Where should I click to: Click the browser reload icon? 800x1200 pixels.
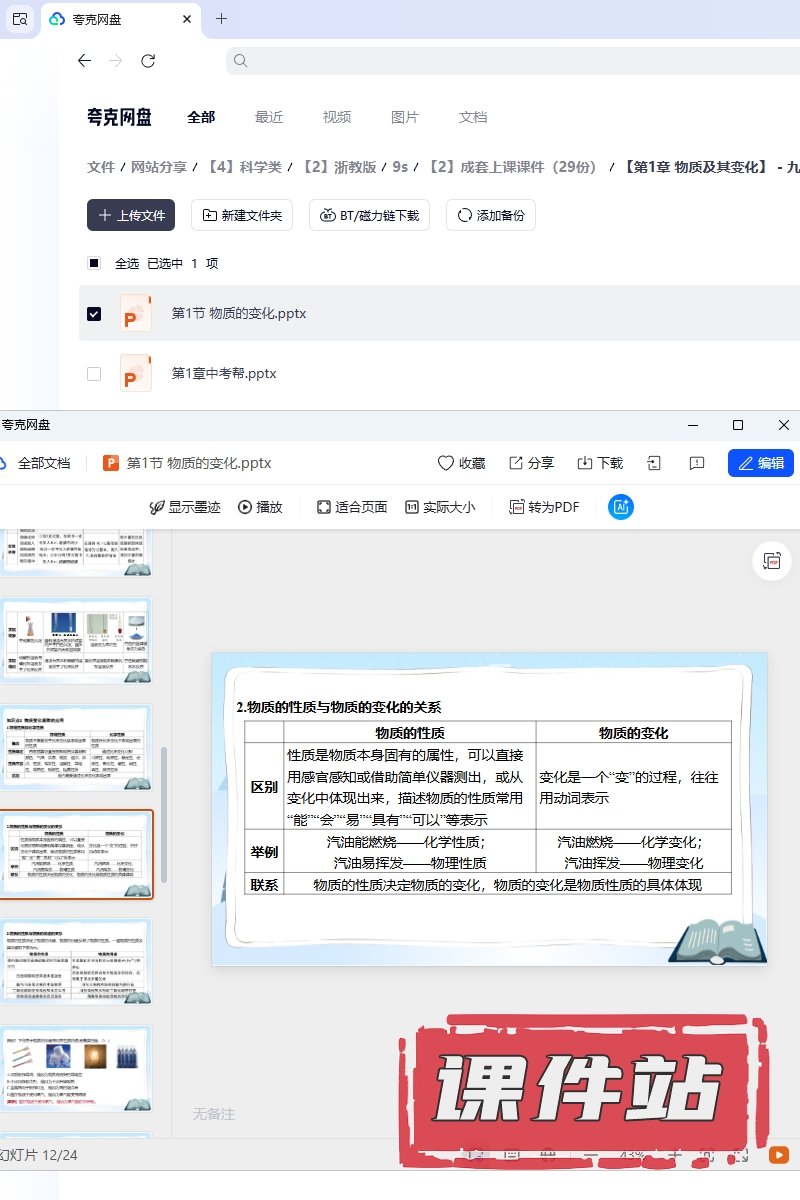click(x=148, y=61)
